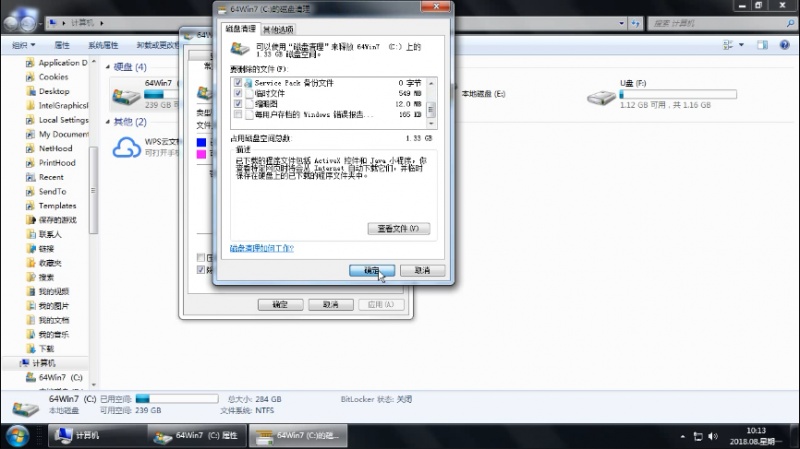Click sidebar scrollbar up arrow
The width and height of the screenshot is (800, 449).
click(93, 62)
